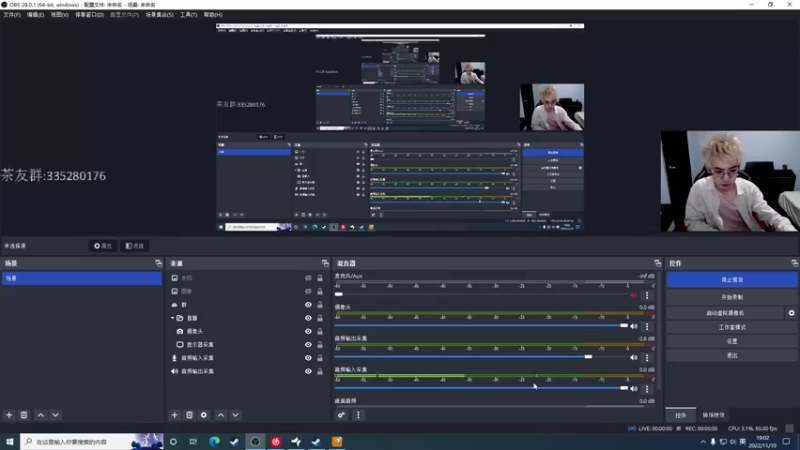Remove selected scene with trash icon
The image size is (800, 450).
tap(24, 415)
